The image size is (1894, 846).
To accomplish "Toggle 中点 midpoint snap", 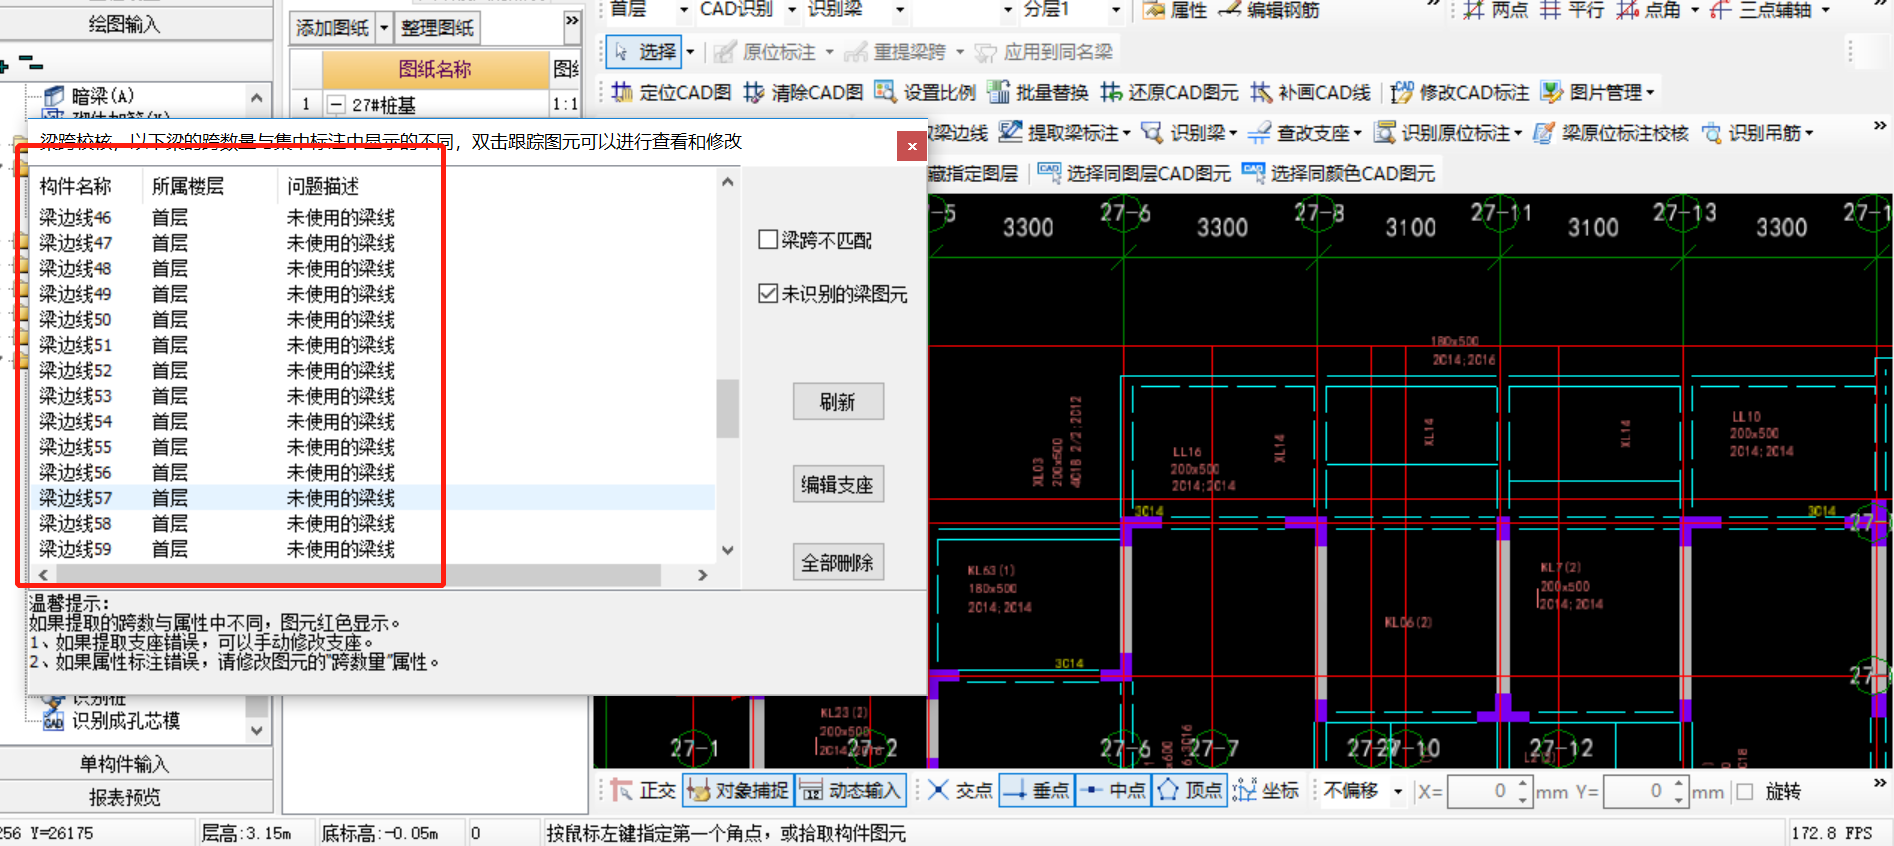I will [x=1113, y=790].
